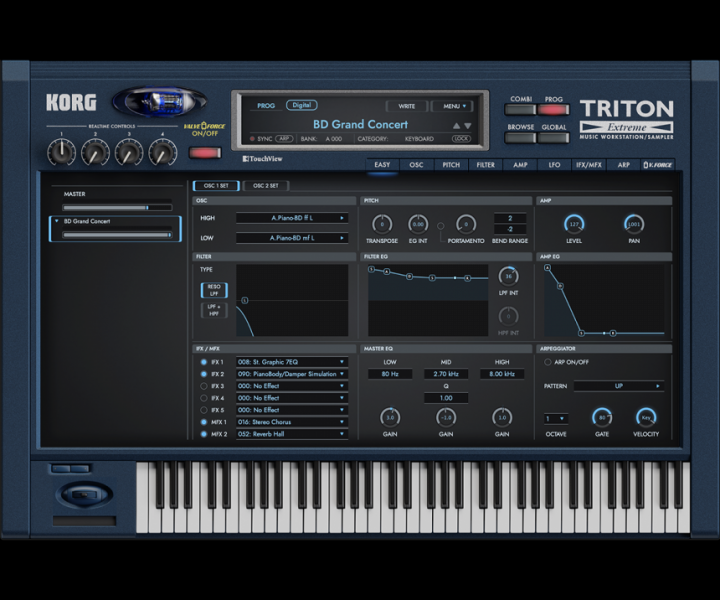Enable ARP ON/OFF radio button
The image size is (720, 600).
click(x=547, y=362)
